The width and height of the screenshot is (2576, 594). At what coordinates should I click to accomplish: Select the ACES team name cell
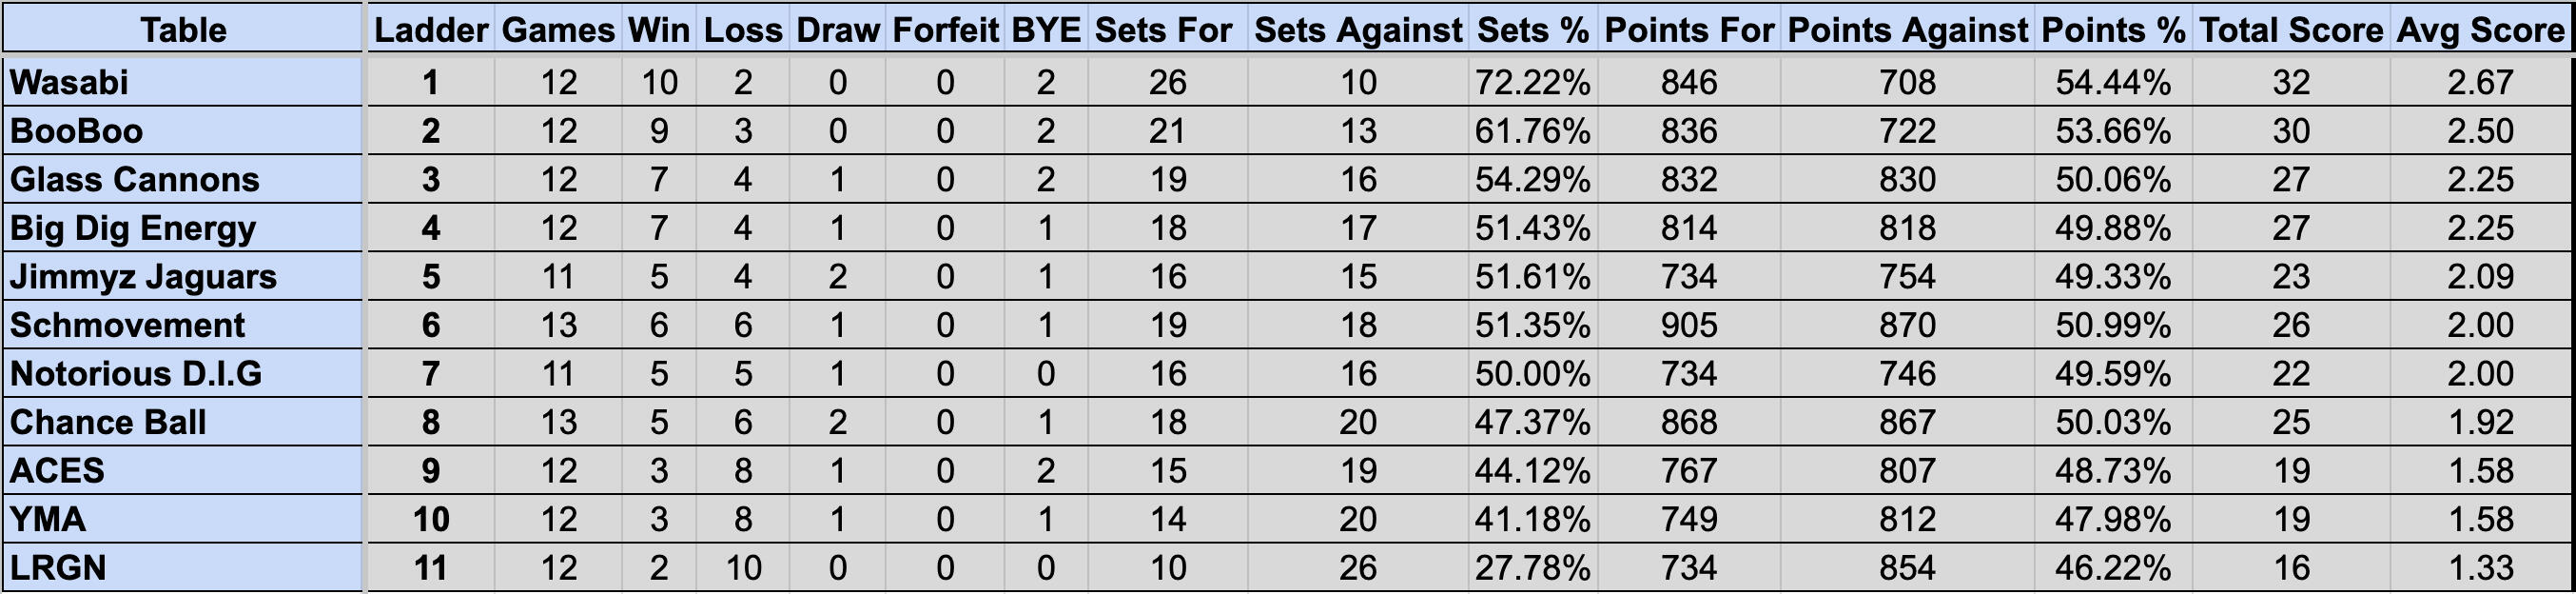click(182, 470)
